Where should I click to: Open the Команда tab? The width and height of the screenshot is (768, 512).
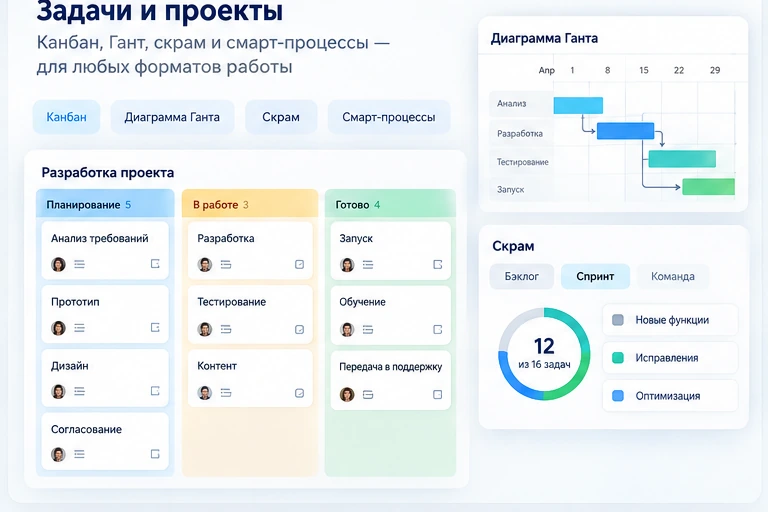click(x=672, y=276)
